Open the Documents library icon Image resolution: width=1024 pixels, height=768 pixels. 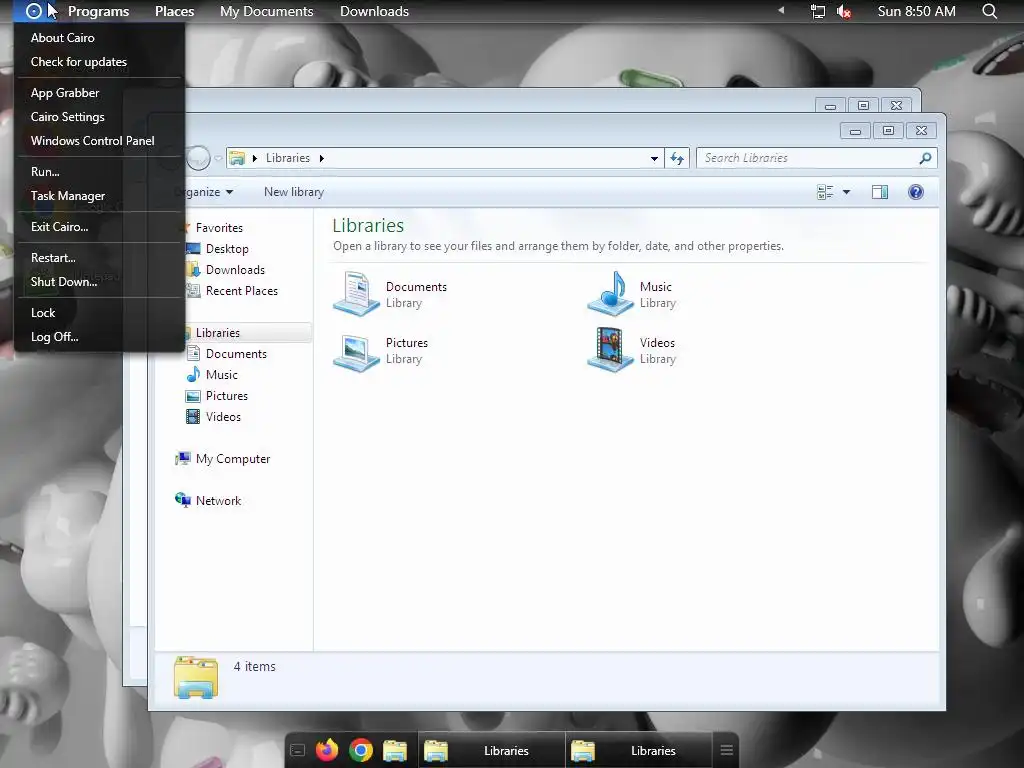[356, 294]
